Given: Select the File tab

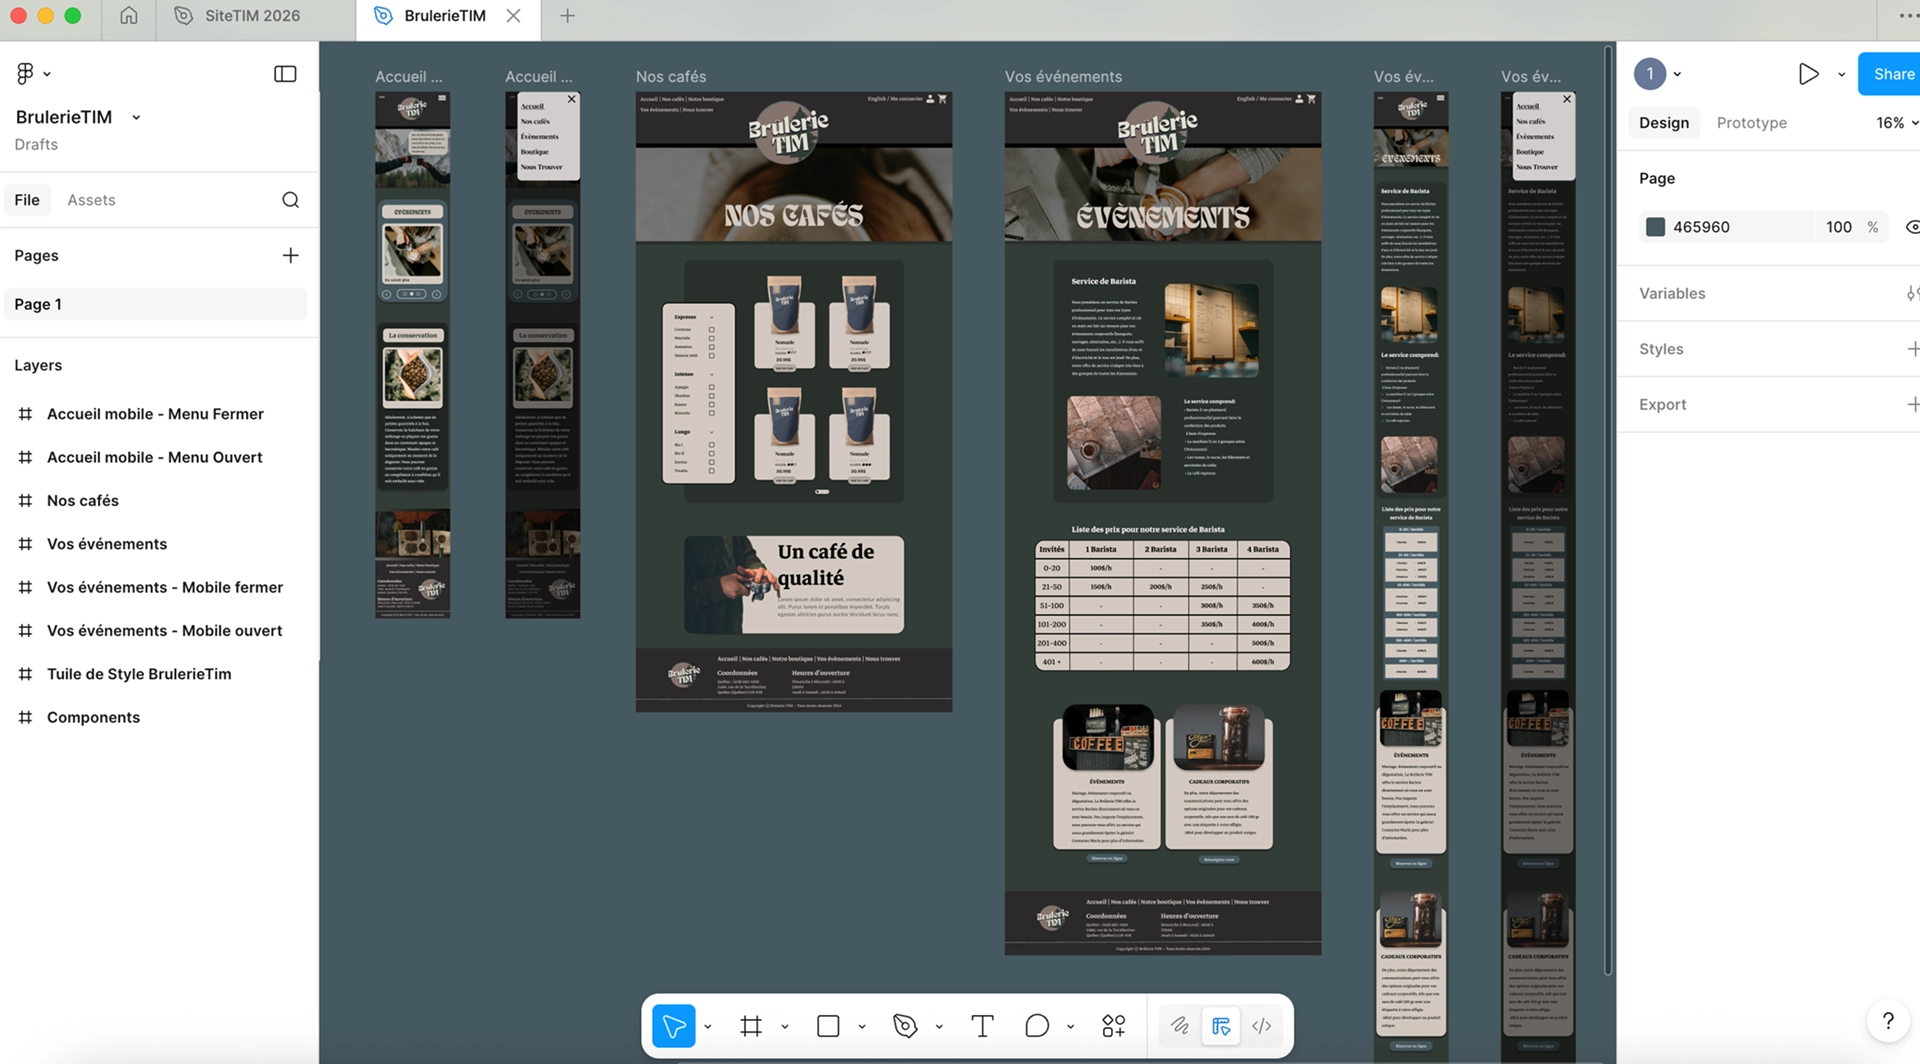Looking at the screenshot, I should coord(27,200).
